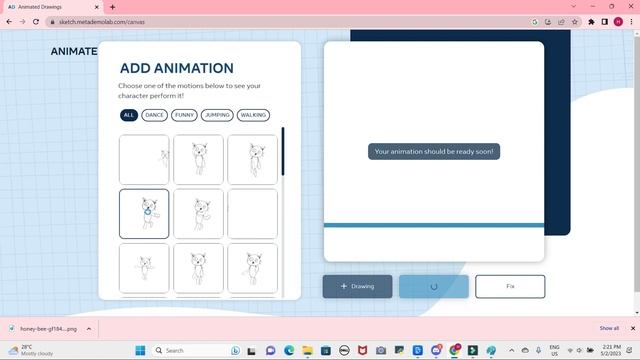Choose the third-row middle animation thumbnail
640x360 pixels.
(198, 268)
